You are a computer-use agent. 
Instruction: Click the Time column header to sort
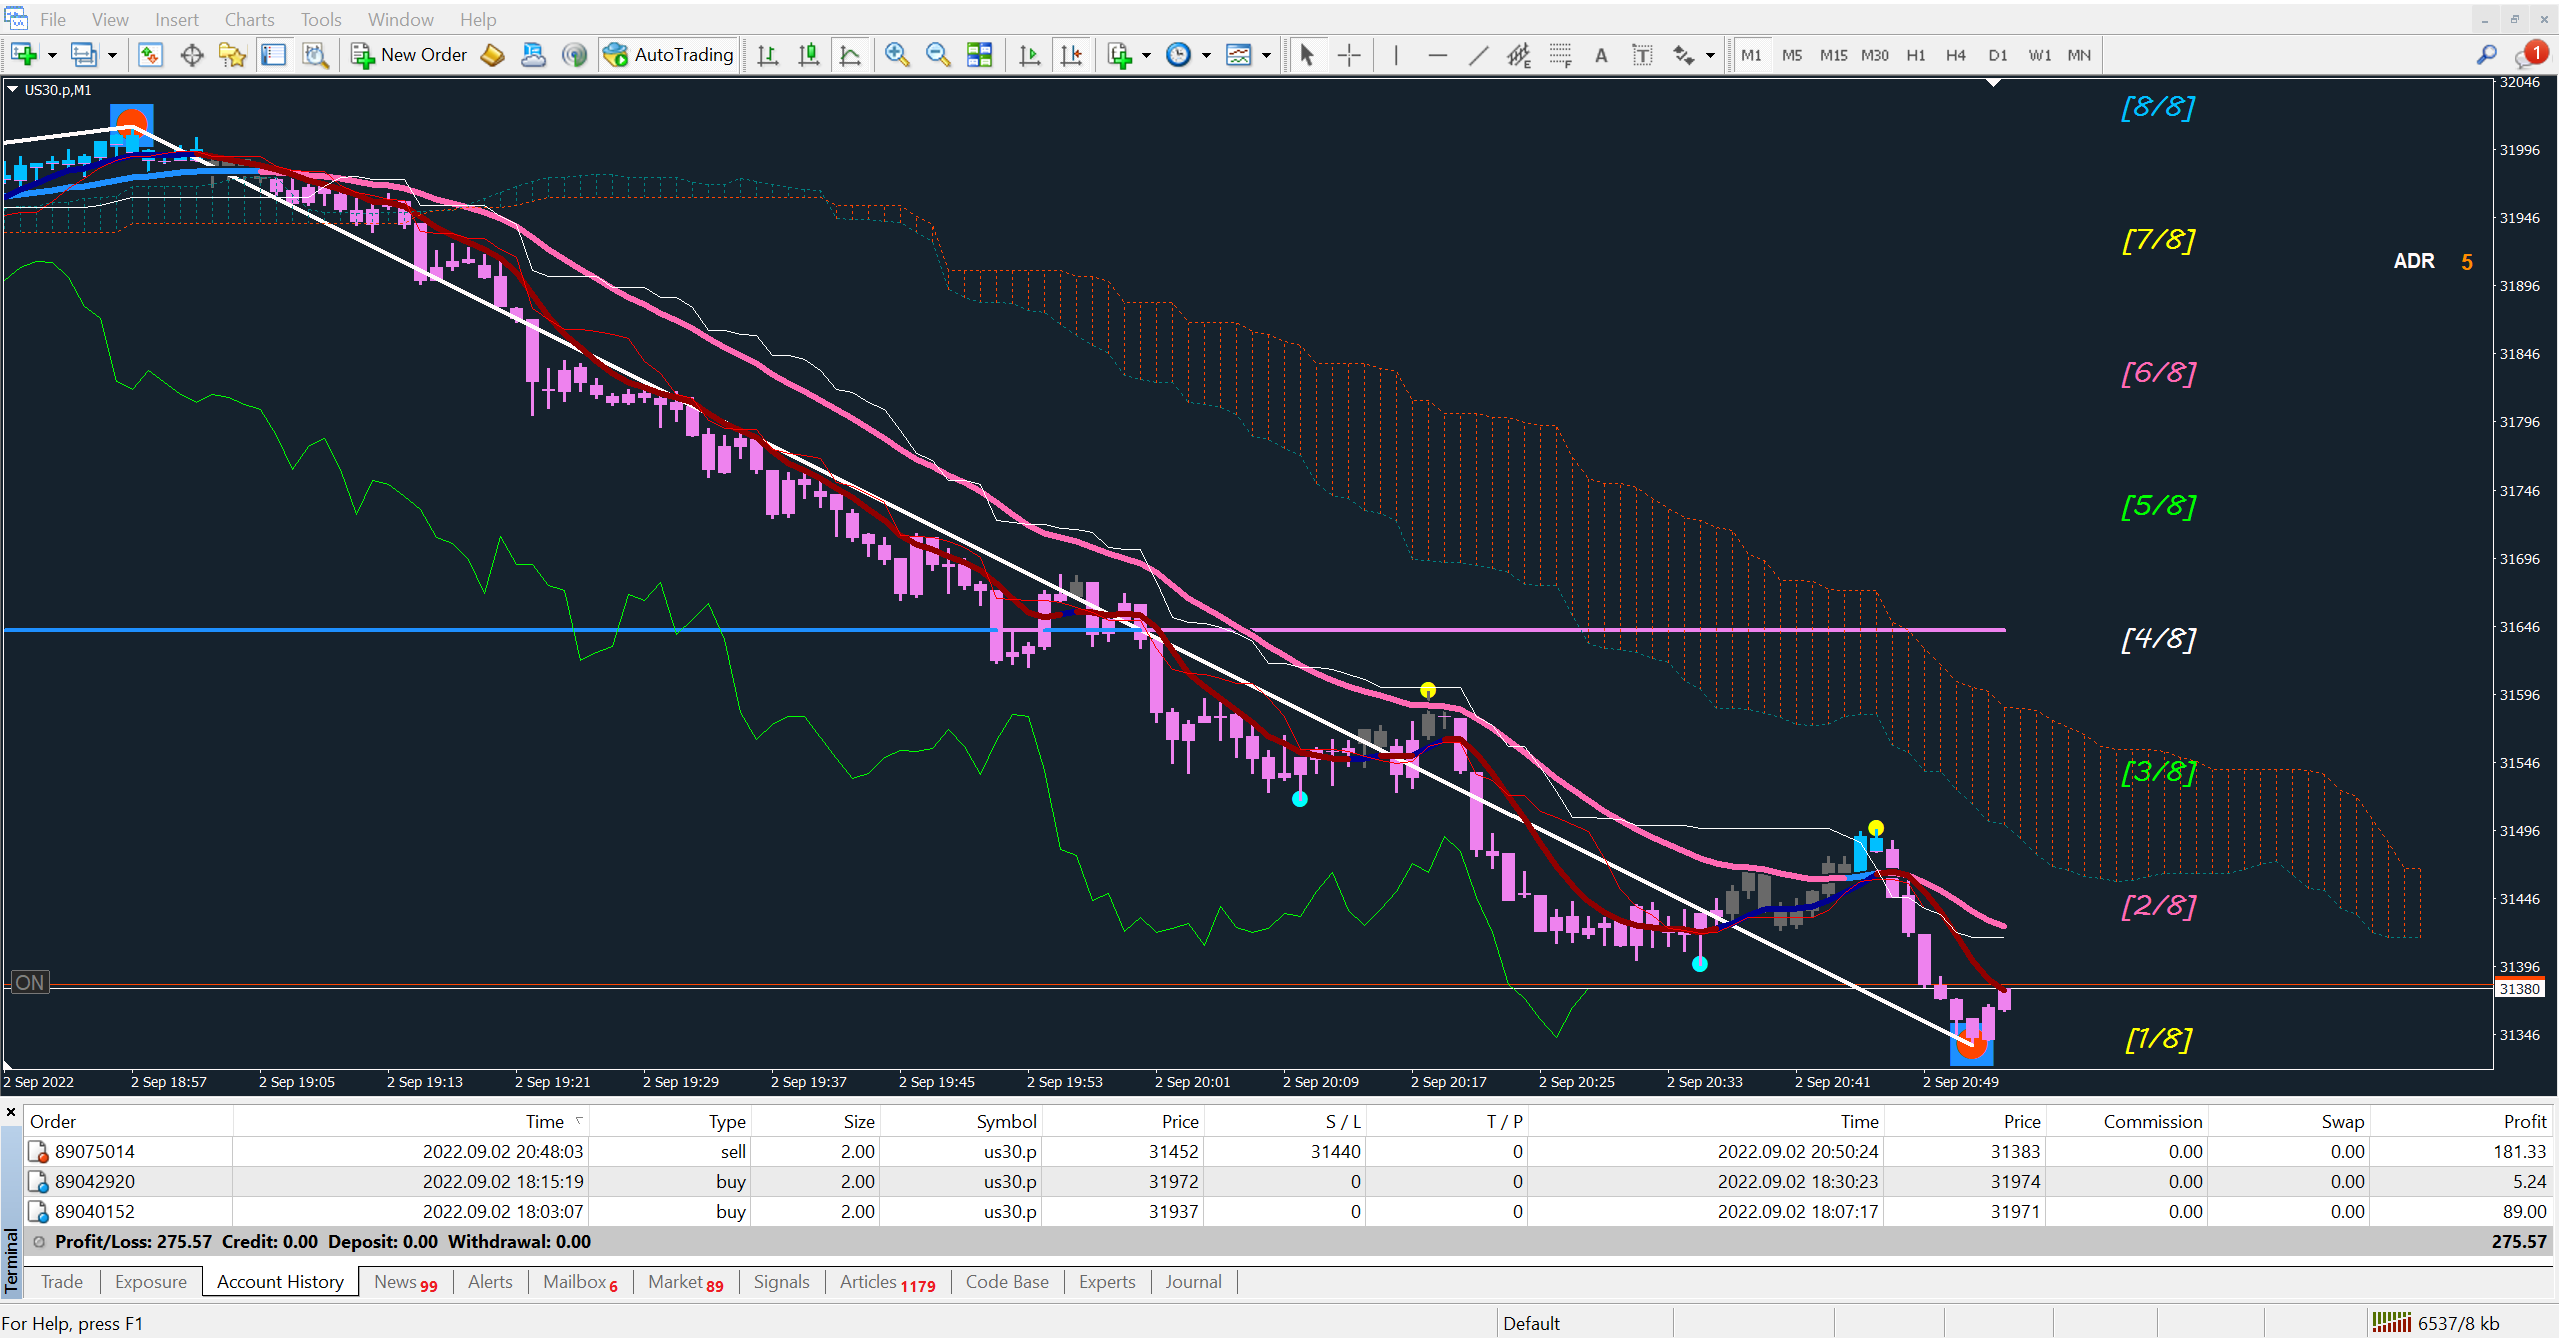pyautogui.click(x=545, y=1121)
